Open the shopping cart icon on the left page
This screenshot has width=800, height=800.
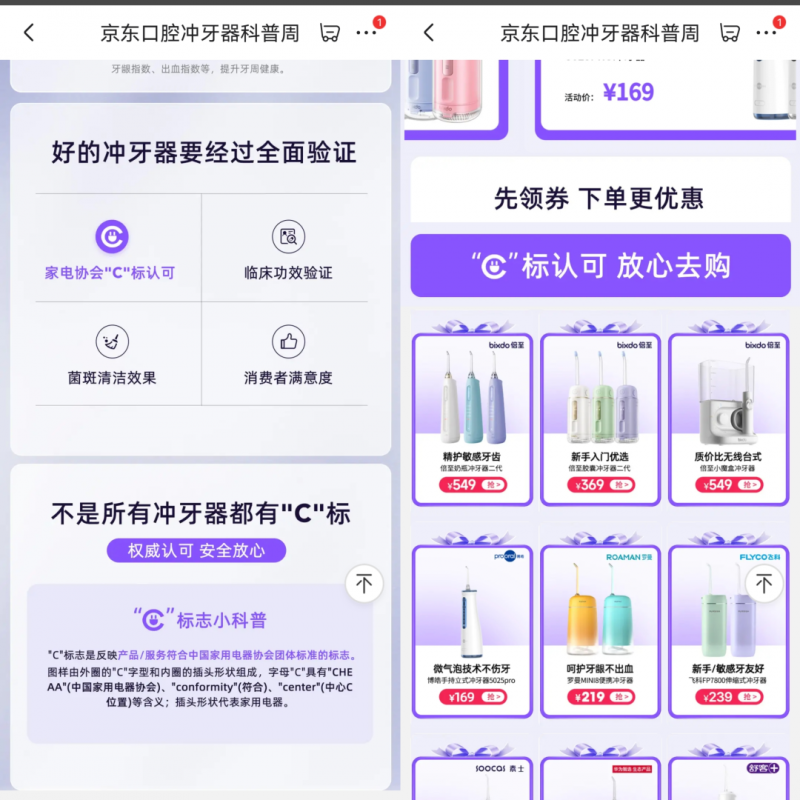330,31
